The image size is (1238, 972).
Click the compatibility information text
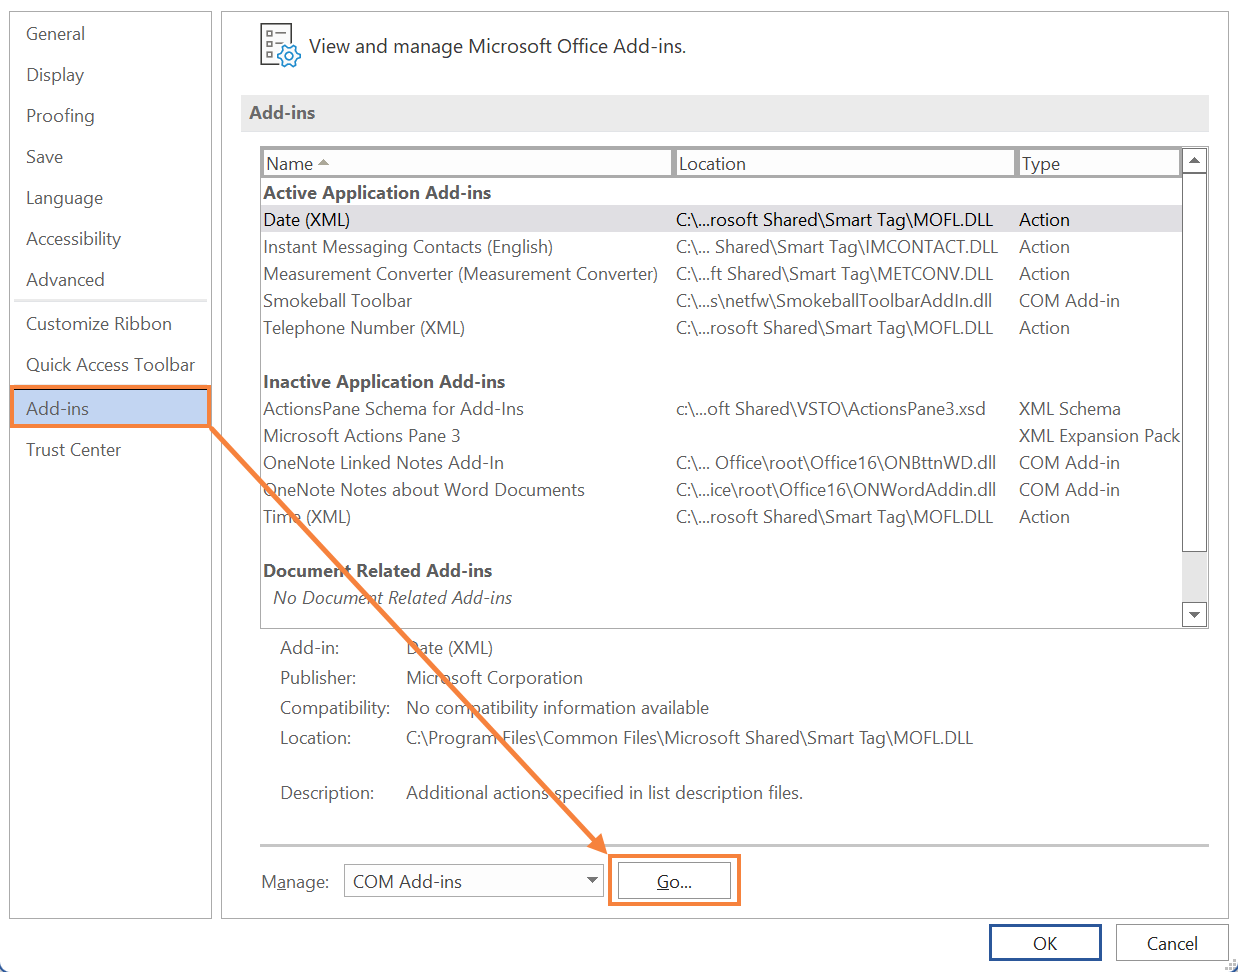click(x=557, y=708)
